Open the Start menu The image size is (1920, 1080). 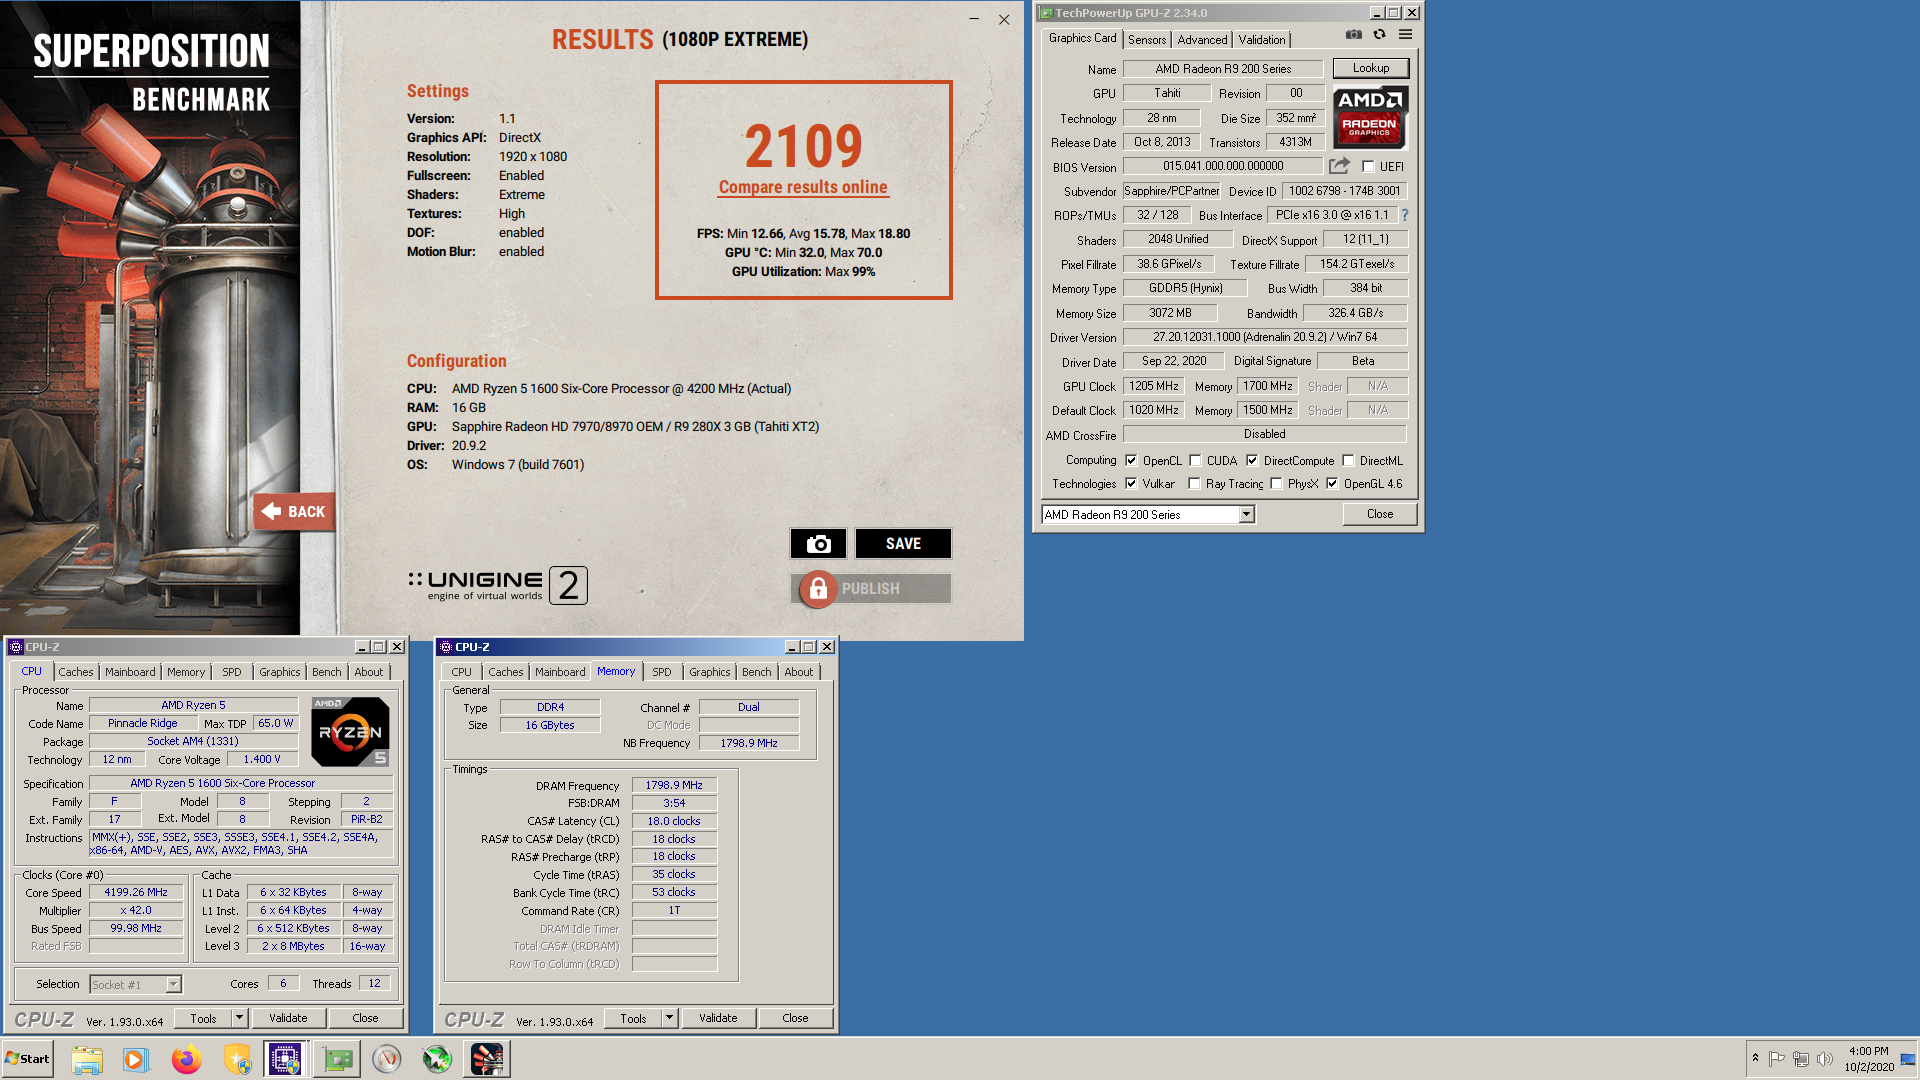pyautogui.click(x=27, y=1059)
